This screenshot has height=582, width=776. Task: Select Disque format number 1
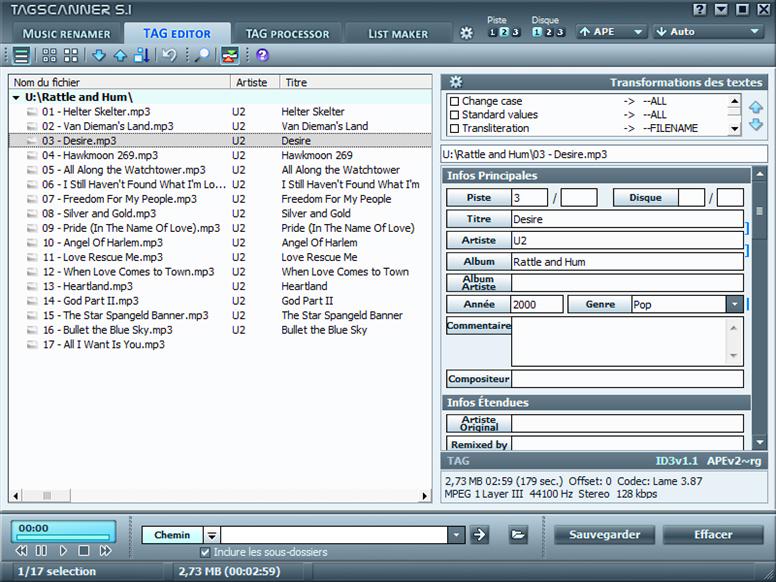[537, 32]
